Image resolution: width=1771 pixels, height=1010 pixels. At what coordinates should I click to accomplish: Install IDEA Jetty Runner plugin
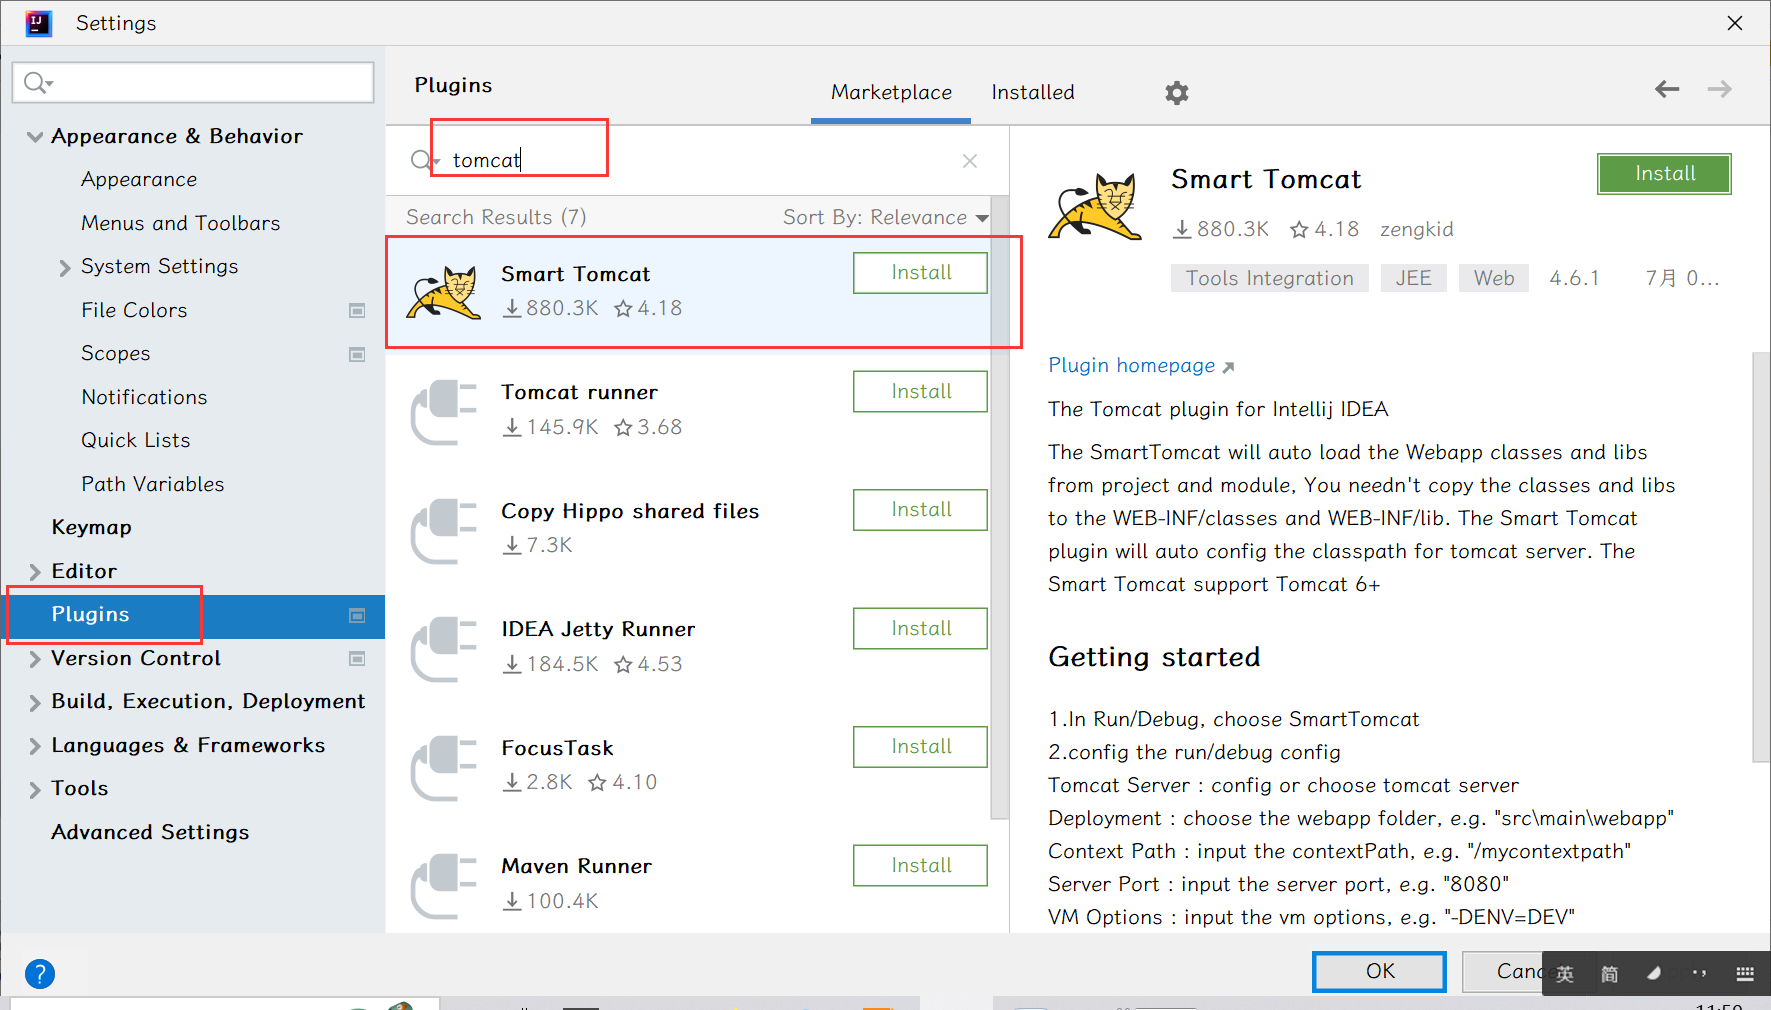click(920, 629)
